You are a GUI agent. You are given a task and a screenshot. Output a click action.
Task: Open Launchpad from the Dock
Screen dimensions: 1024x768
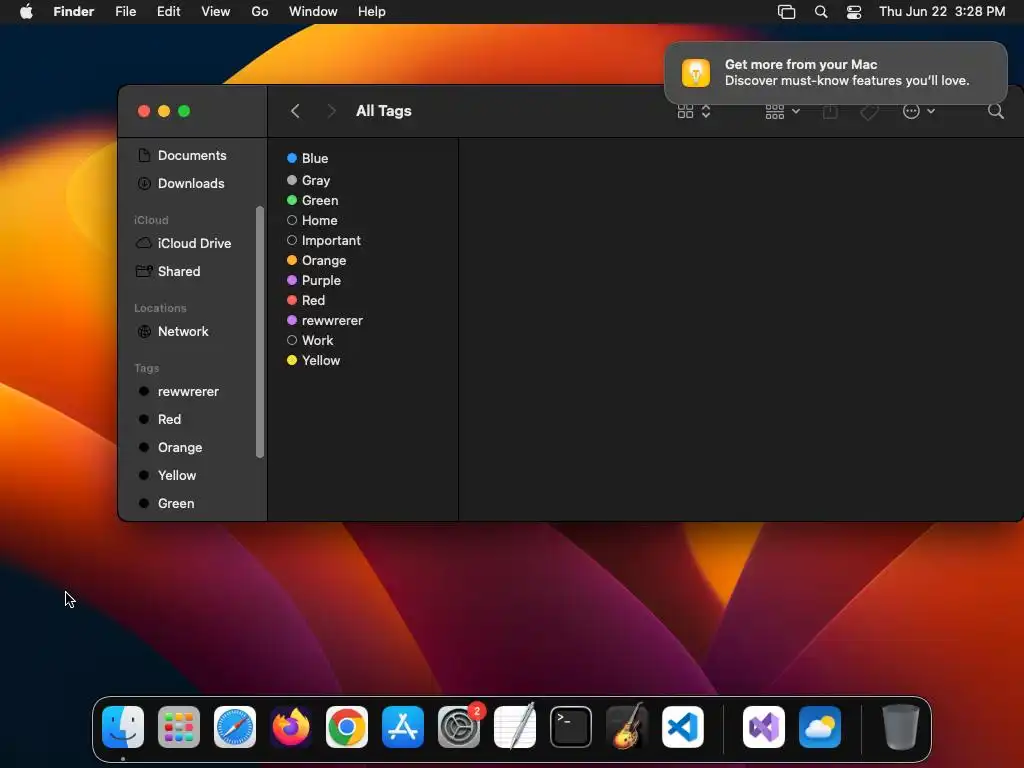(179, 727)
